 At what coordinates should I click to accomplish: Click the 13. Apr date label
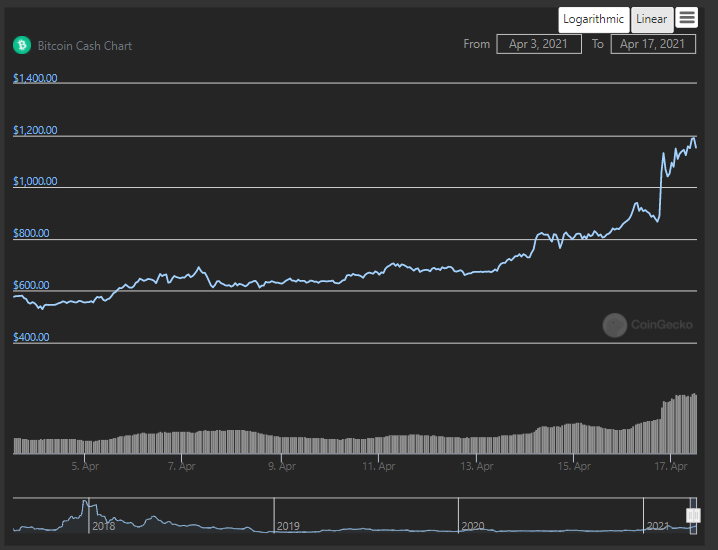click(x=477, y=466)
